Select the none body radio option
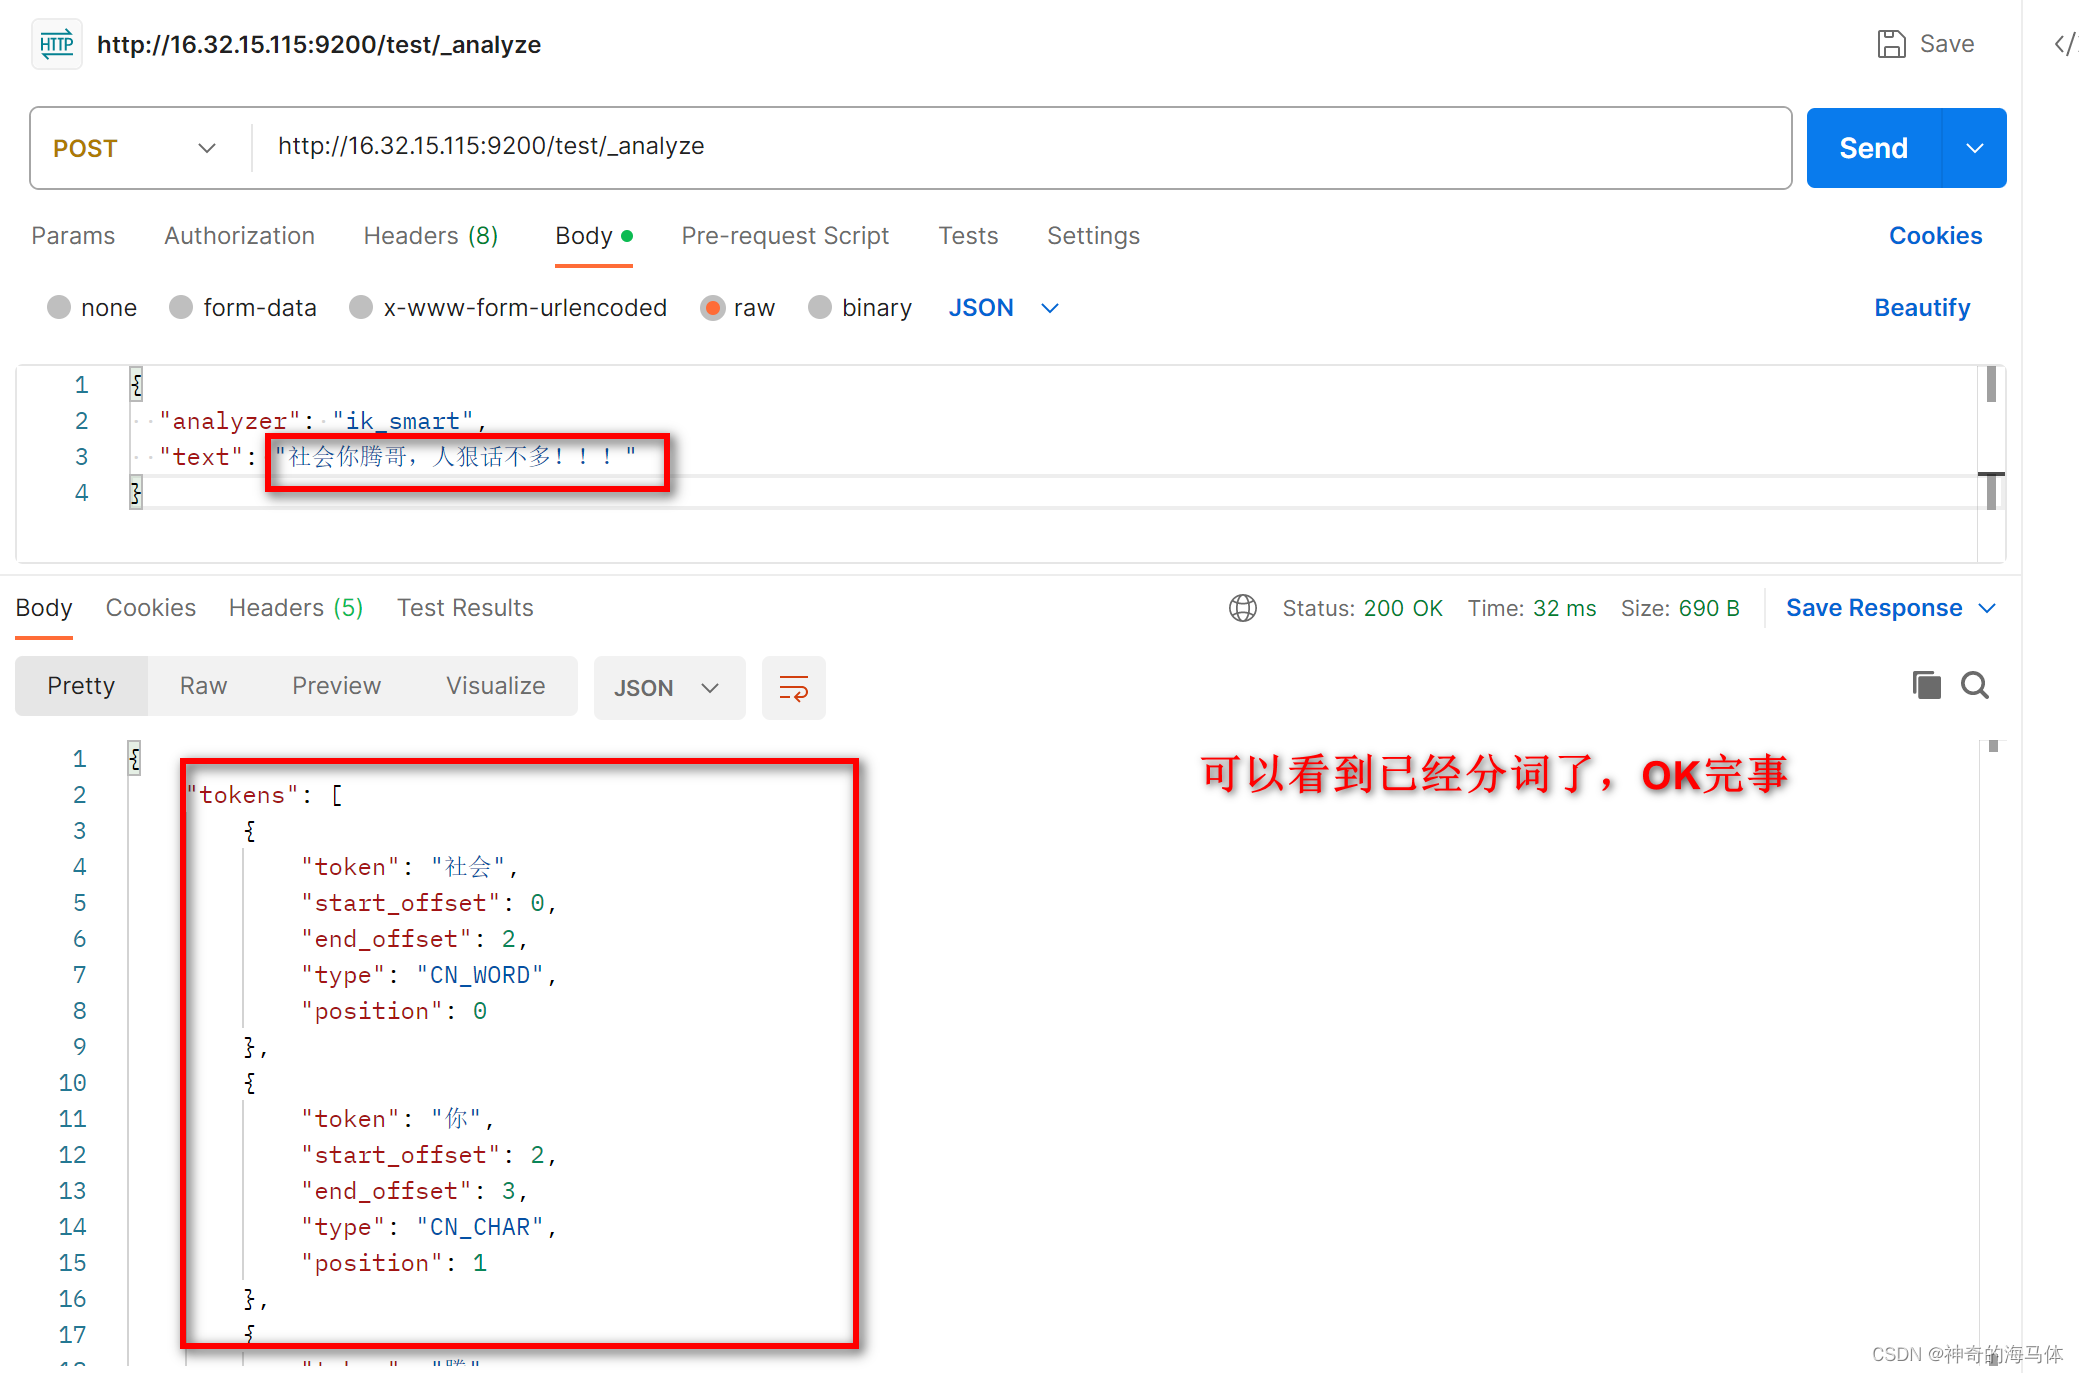 59,307
